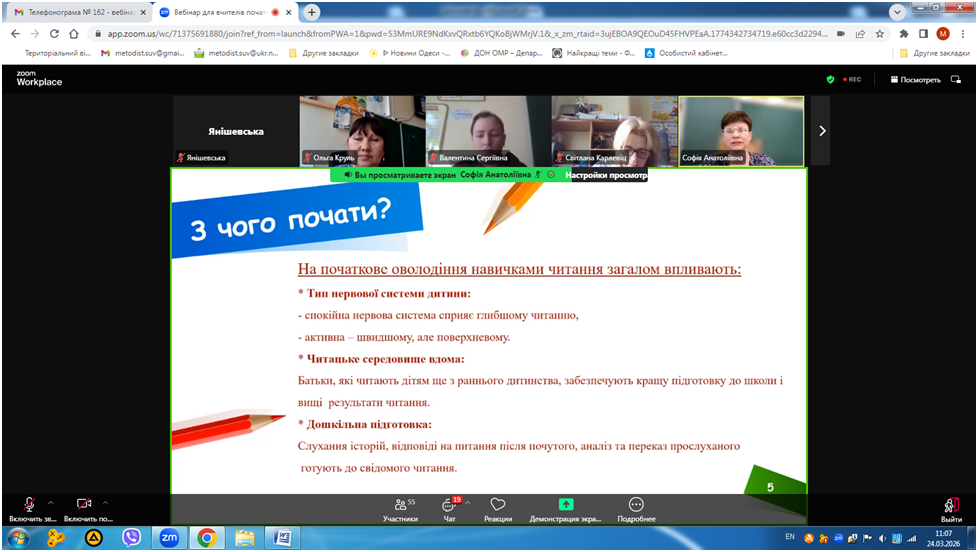This screenshot has width=978, height=552.
Task: Open the Подробнее more options menu
Action: click(x=636, y=509)
